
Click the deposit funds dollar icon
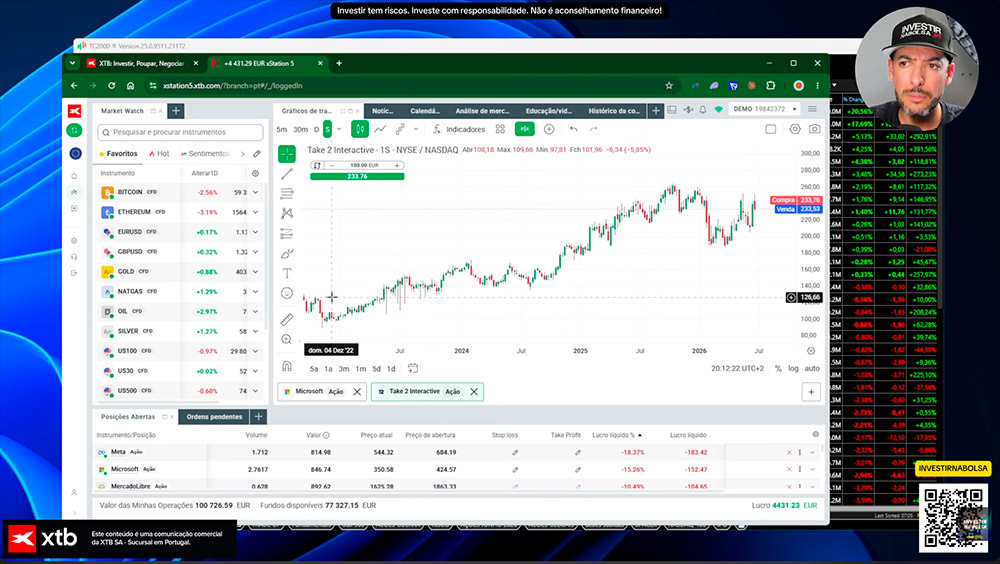(x=688, y=110)
